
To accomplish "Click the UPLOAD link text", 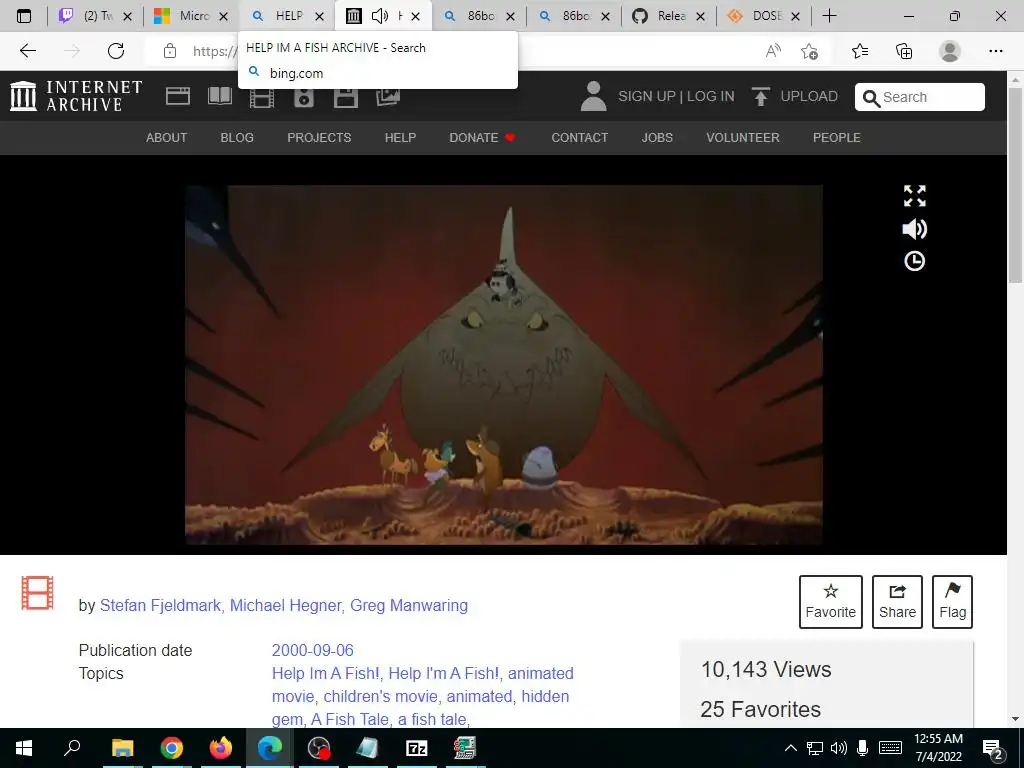I will [808, 97].
